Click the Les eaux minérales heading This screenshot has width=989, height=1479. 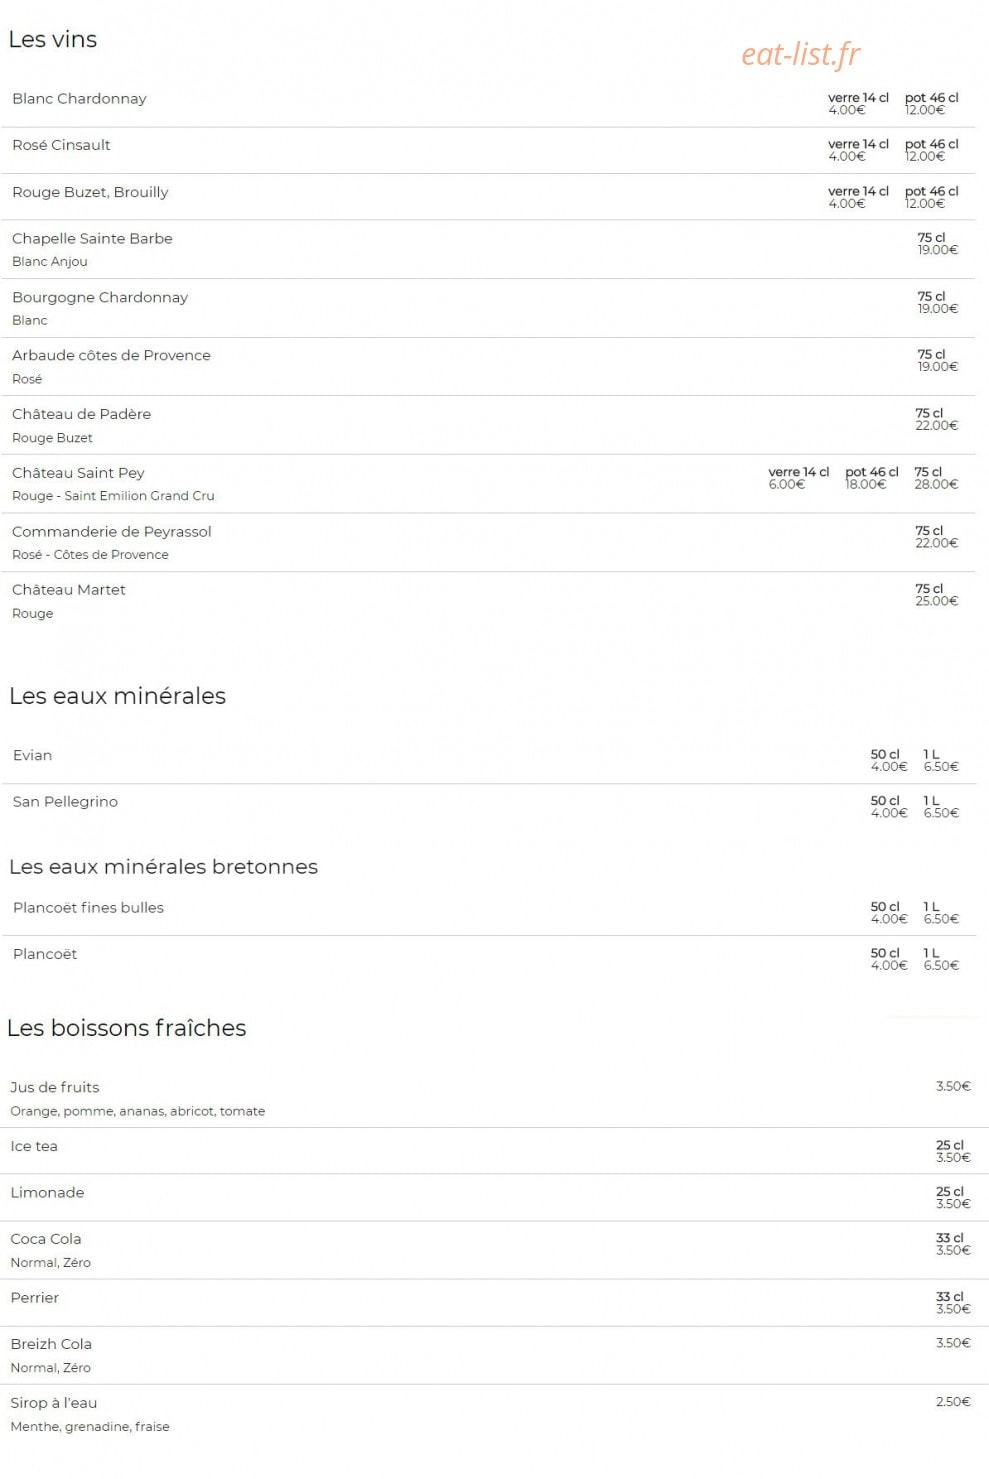pyautogui.click(x=117, y=696)
